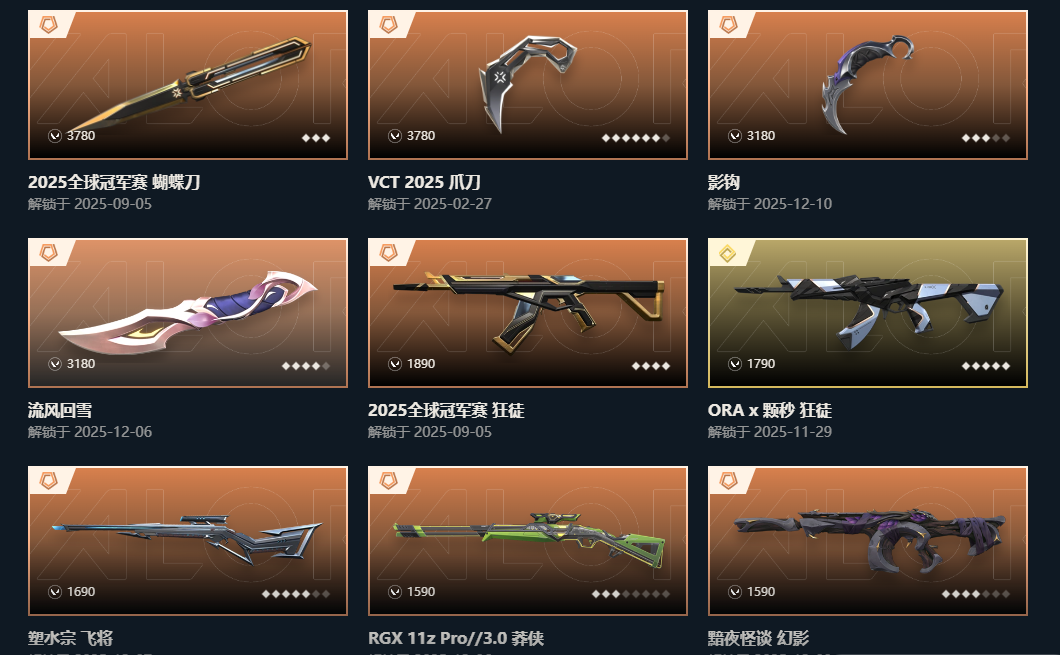
Task: Select the RGX 11z Pro 莽侠 card
Action: (x=528, y=541)
